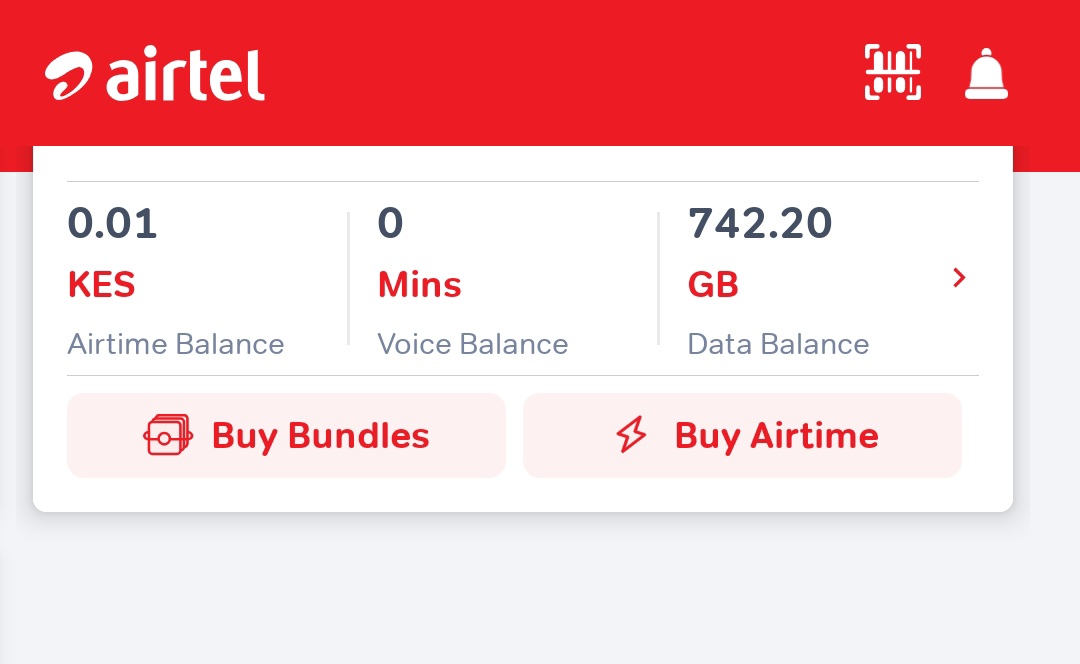
Task: Tap the red GB unit label
Action: click(x=713, y=285)
